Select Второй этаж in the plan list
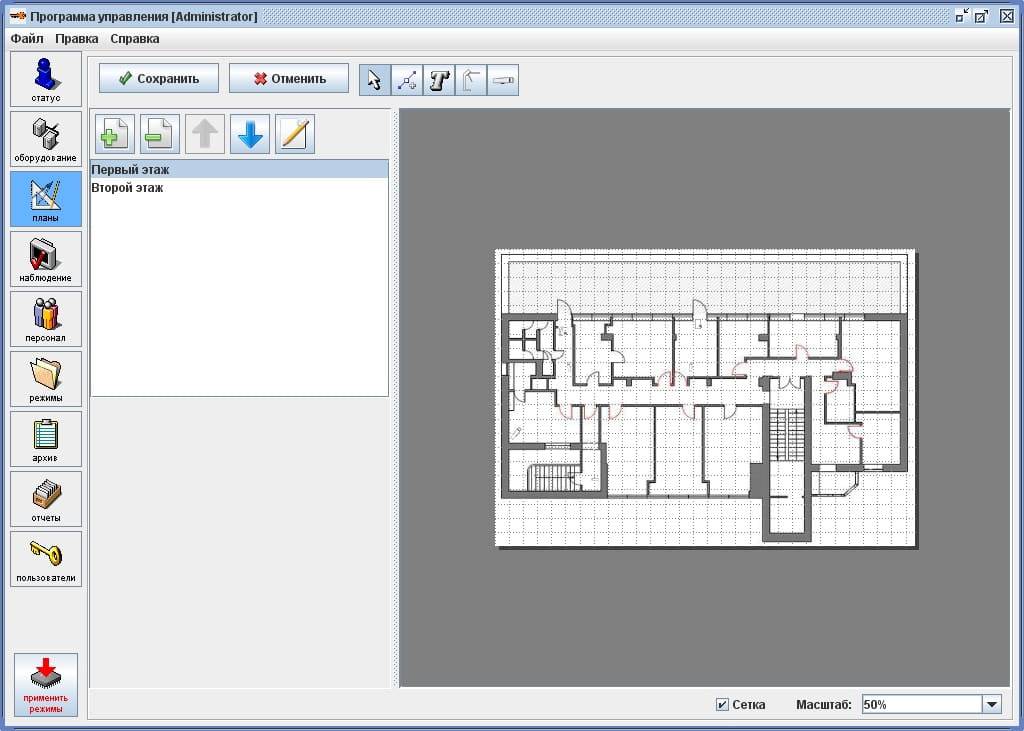Viewport: 1024px width, 731px height. (127, 188)
